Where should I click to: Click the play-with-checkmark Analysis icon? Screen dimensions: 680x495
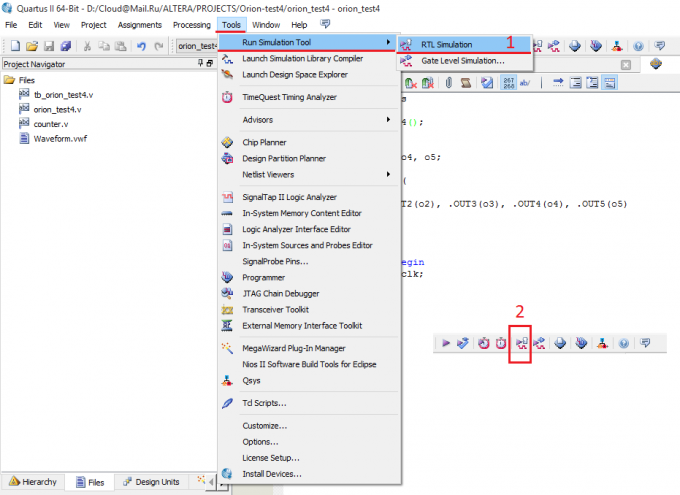(463, 343)
